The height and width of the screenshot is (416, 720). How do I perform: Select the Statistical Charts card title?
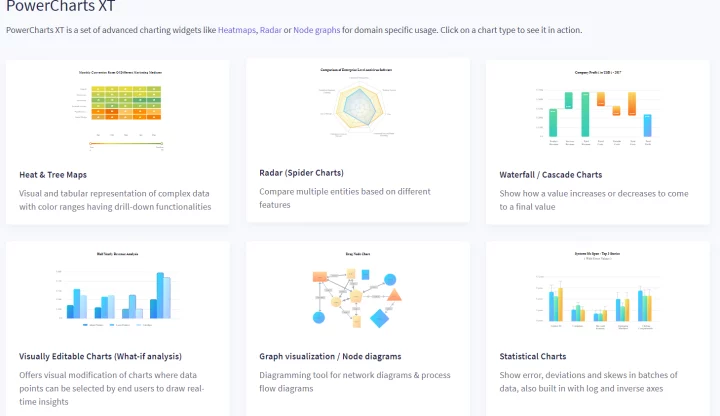click(x=532, y=356)
